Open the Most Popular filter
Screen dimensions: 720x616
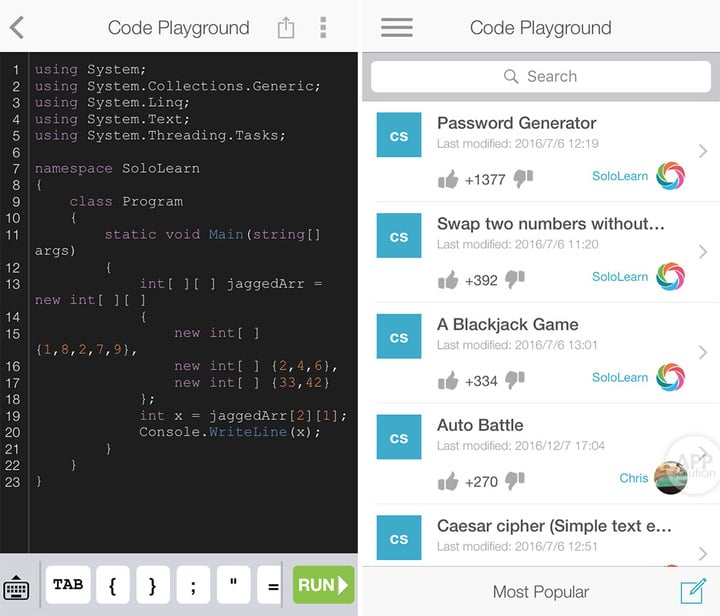click(540, 592)
